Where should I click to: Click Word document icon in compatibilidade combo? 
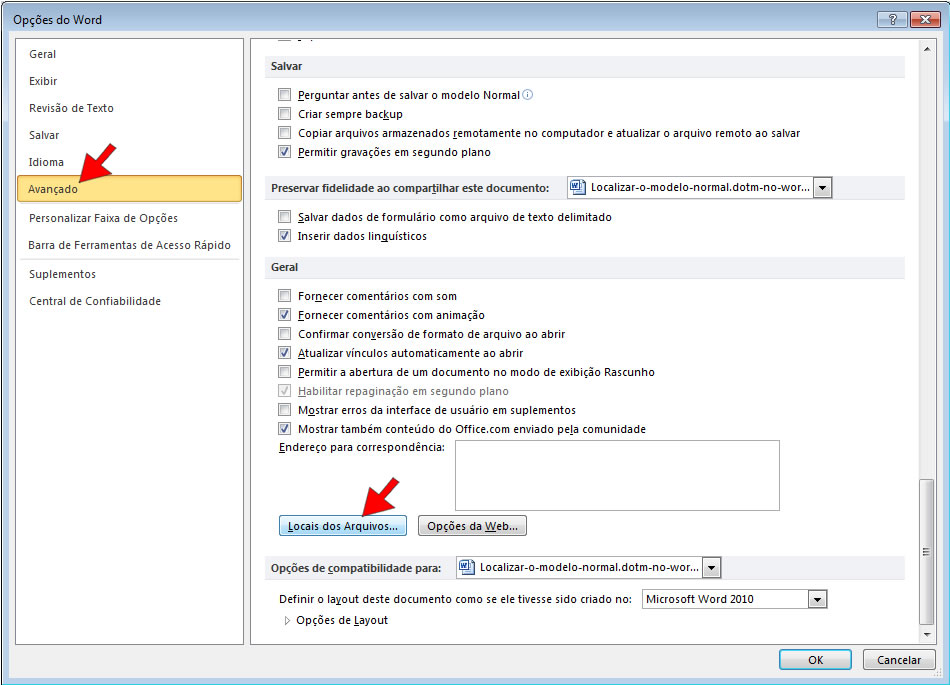tap(467, 567)
